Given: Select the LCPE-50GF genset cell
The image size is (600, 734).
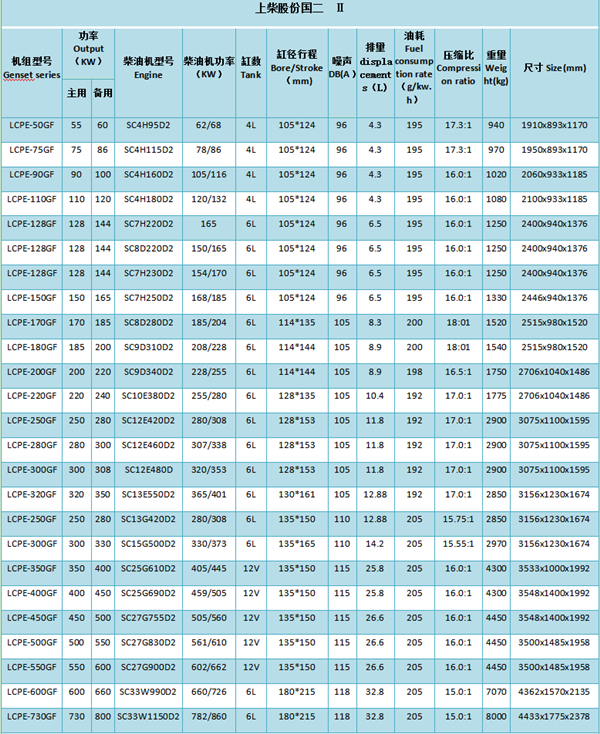Looking at the screenshot, I should (31, 124).
